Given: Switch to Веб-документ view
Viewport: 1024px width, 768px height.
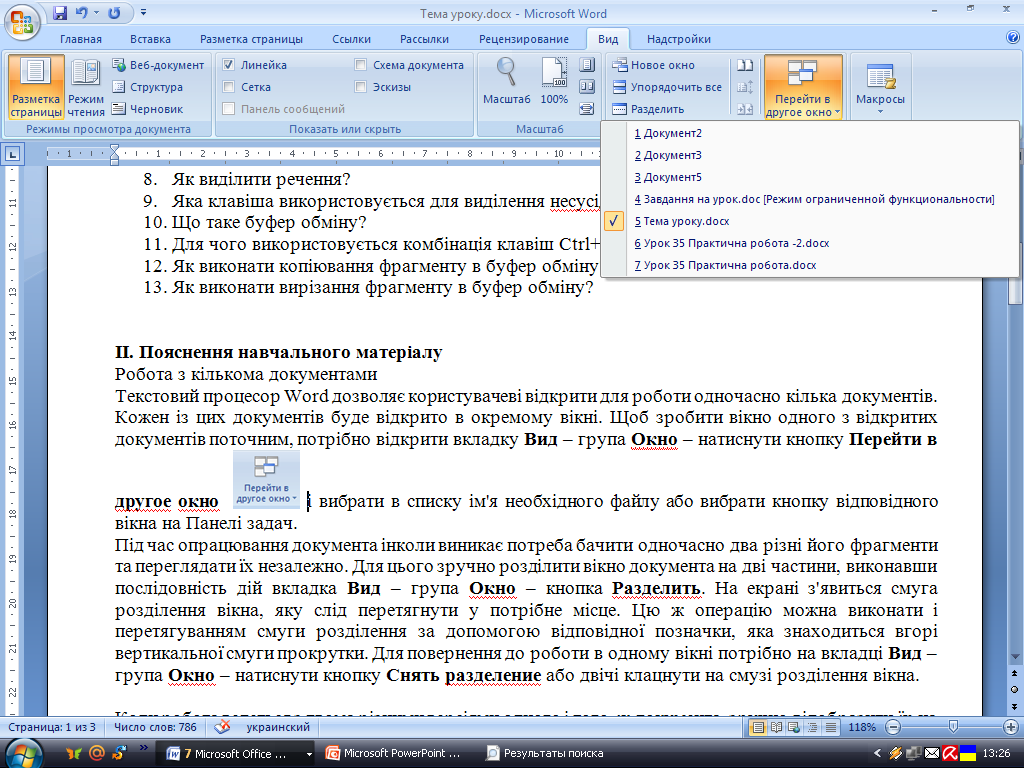Looking at the screenshot, I should tap(158, 65).
